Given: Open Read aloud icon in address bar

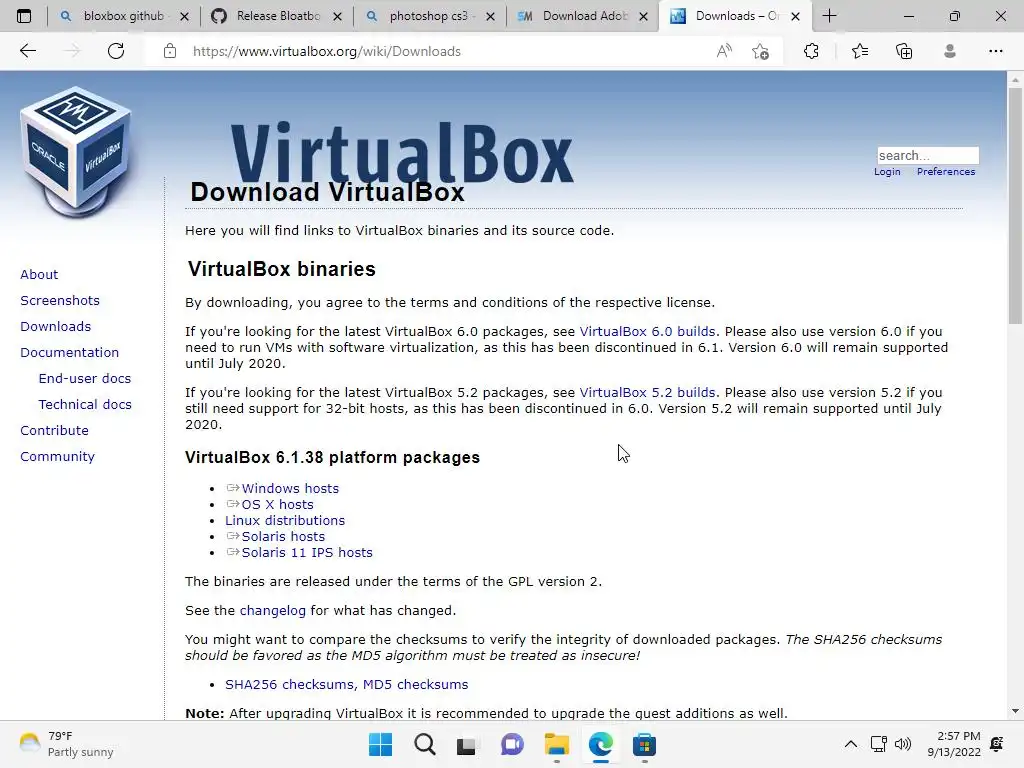Looking at the screenshot, I should [x=724, y=51].
